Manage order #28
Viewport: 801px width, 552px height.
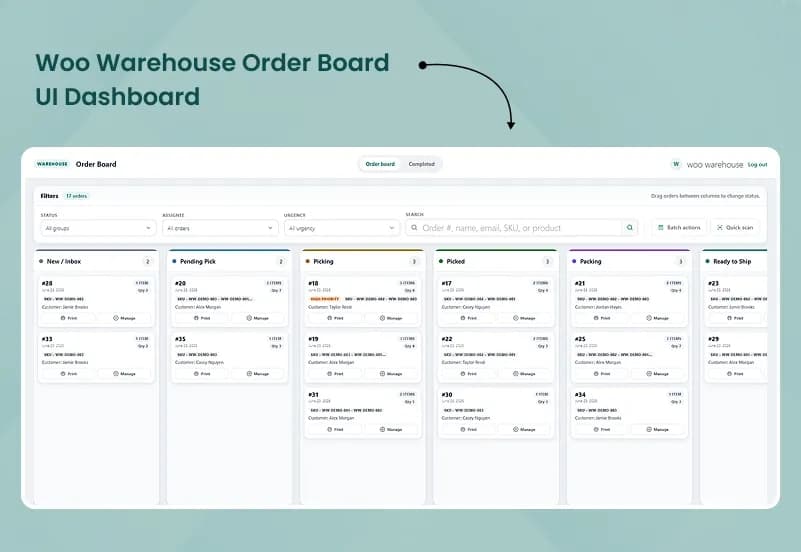pyautogui.click(x=124, y=318)
